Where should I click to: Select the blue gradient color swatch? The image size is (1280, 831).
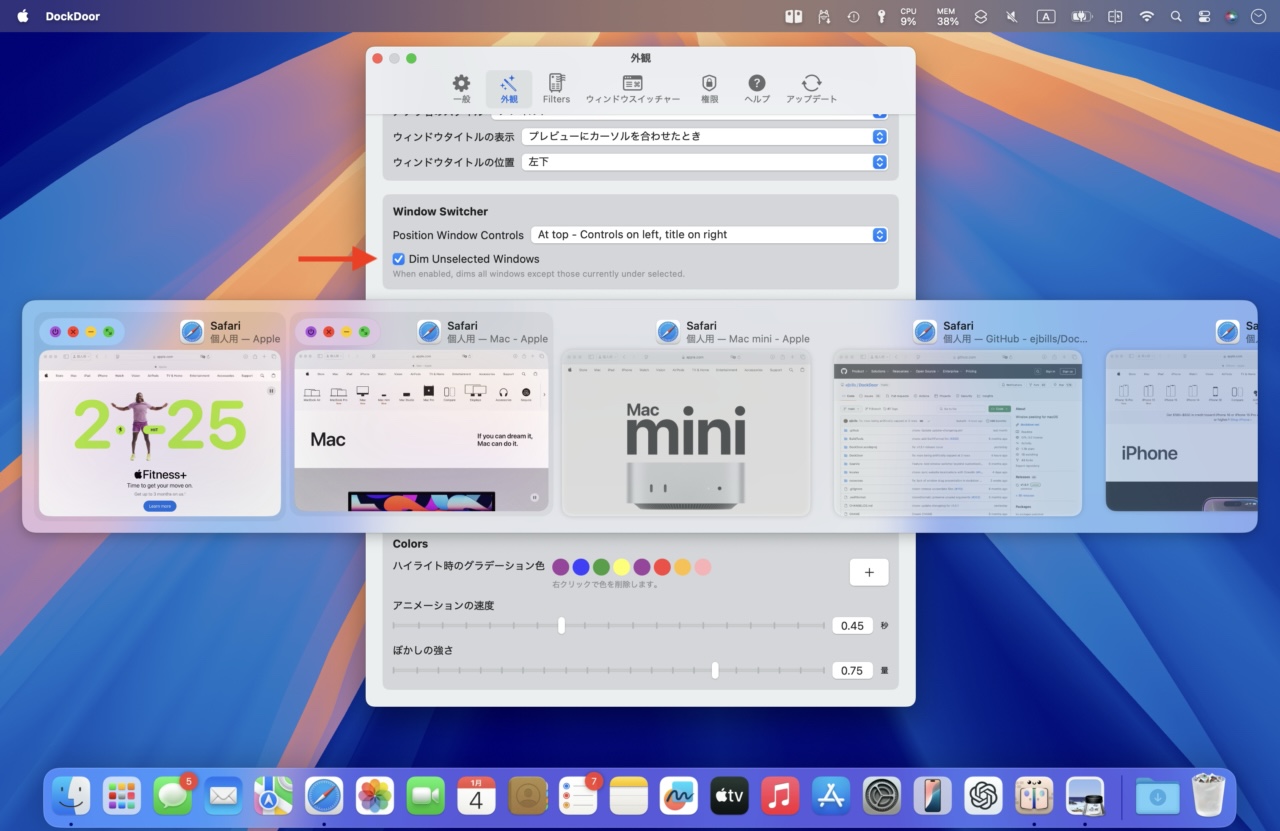point(581,567)
